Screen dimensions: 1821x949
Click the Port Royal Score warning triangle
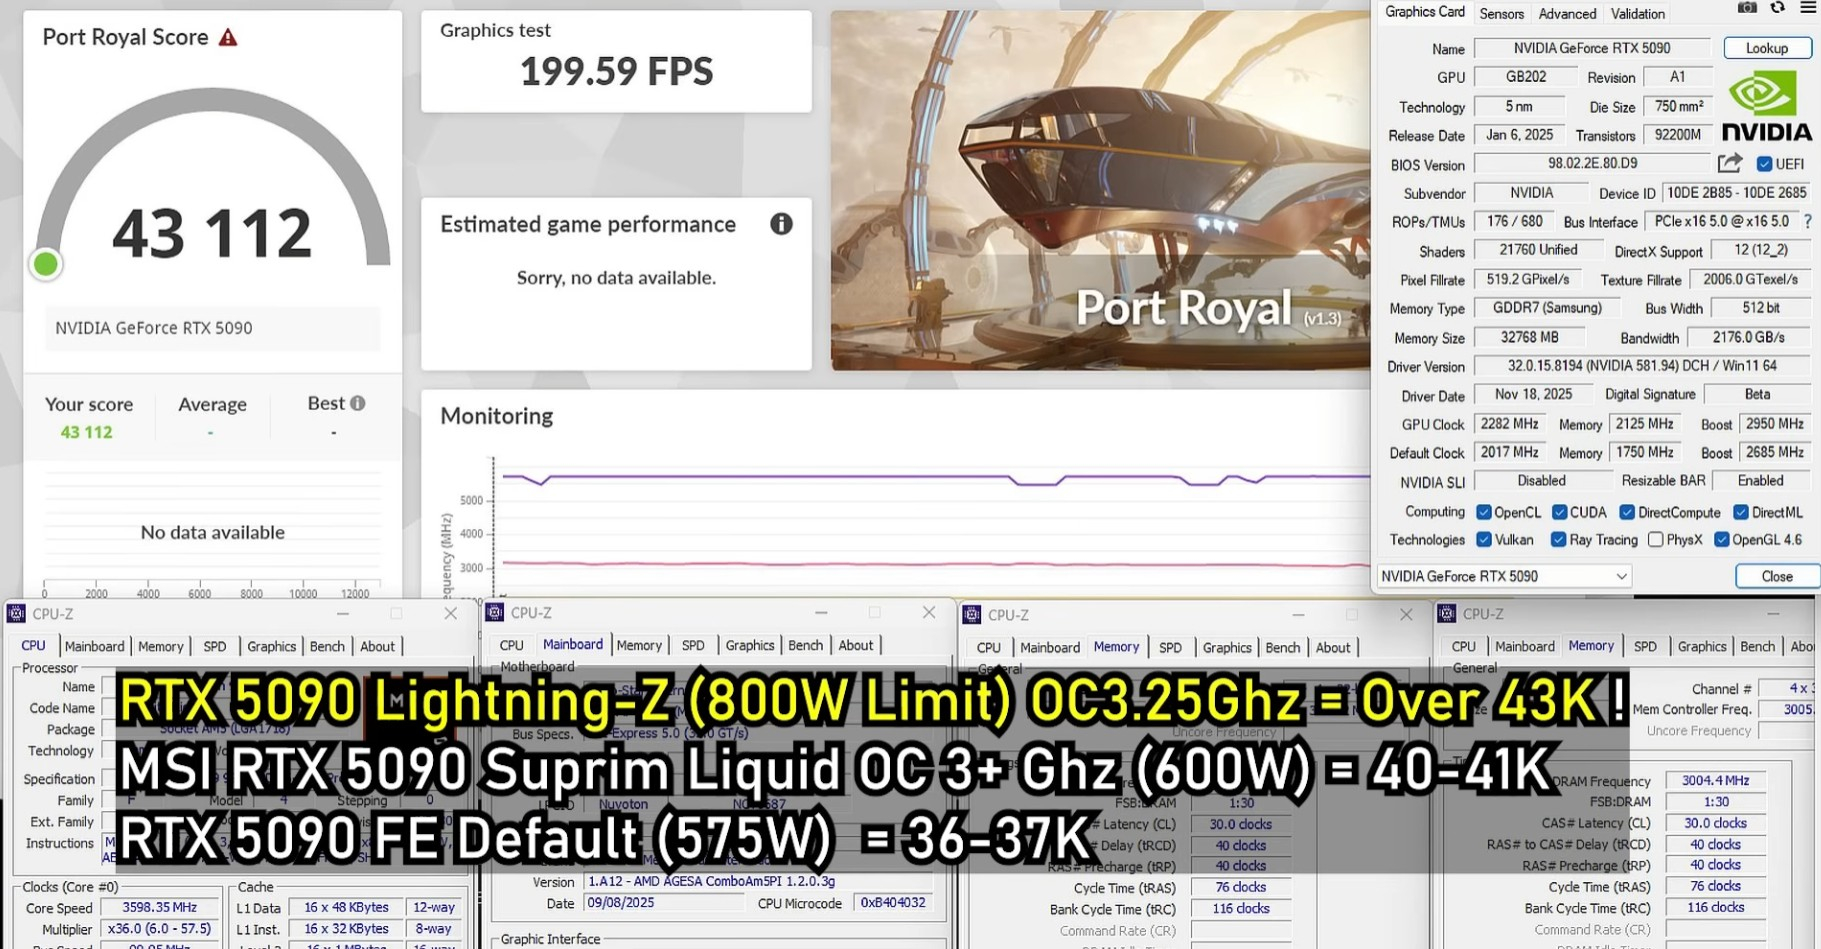[x=228, y=38]
